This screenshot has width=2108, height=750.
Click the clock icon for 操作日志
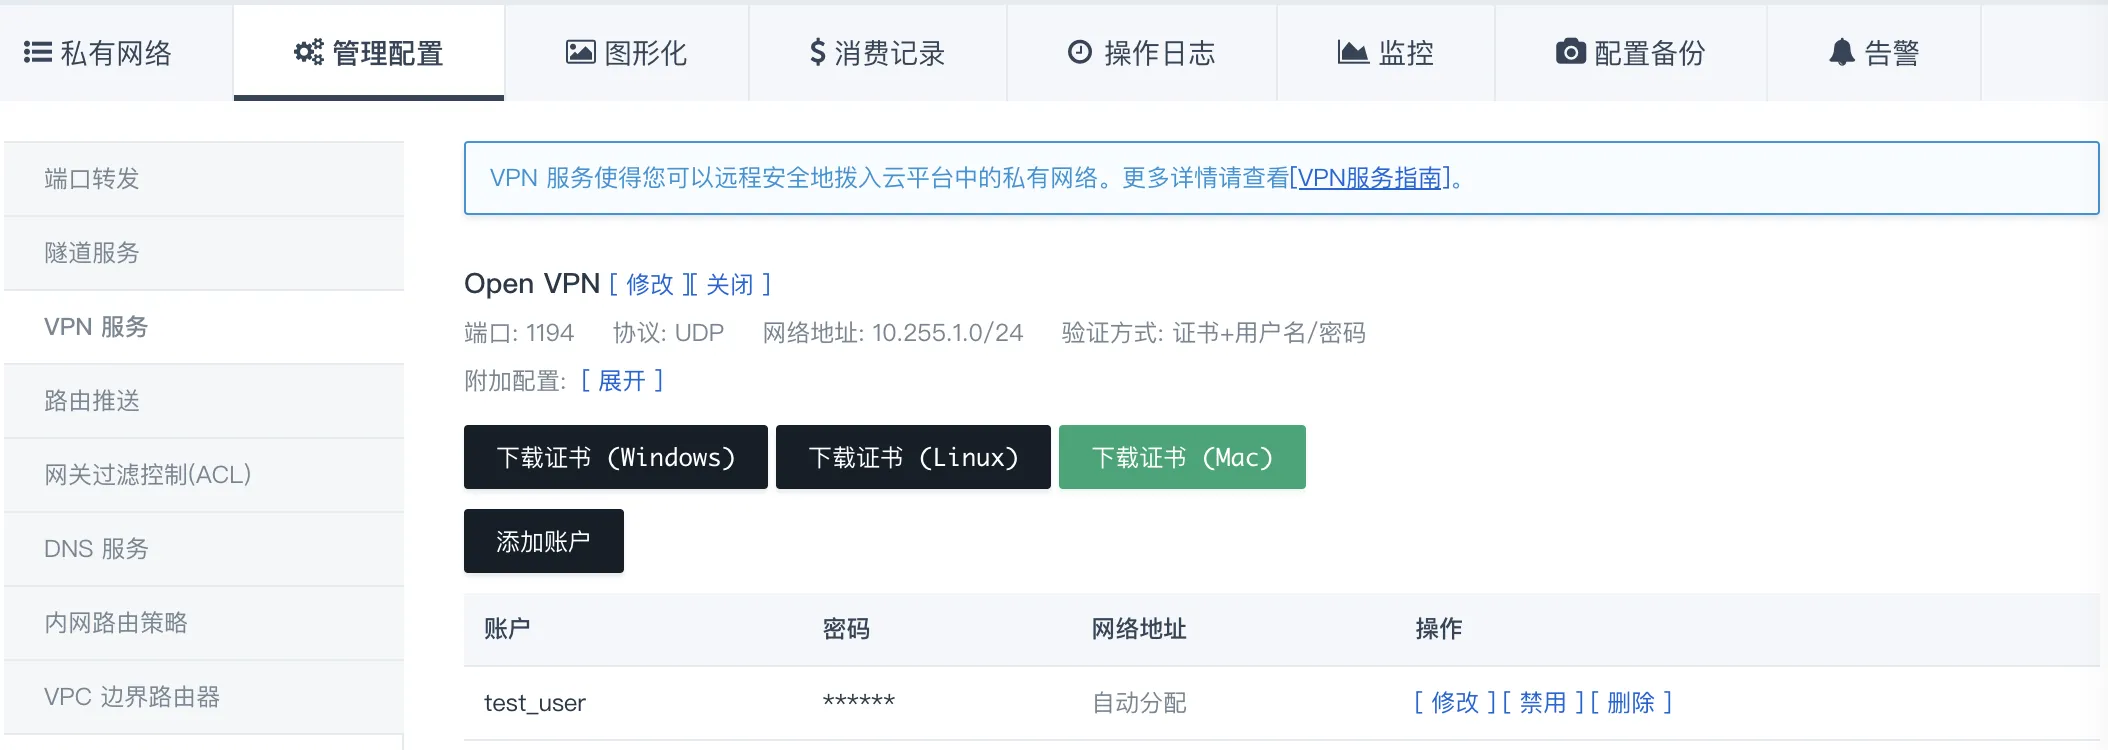1078,52
